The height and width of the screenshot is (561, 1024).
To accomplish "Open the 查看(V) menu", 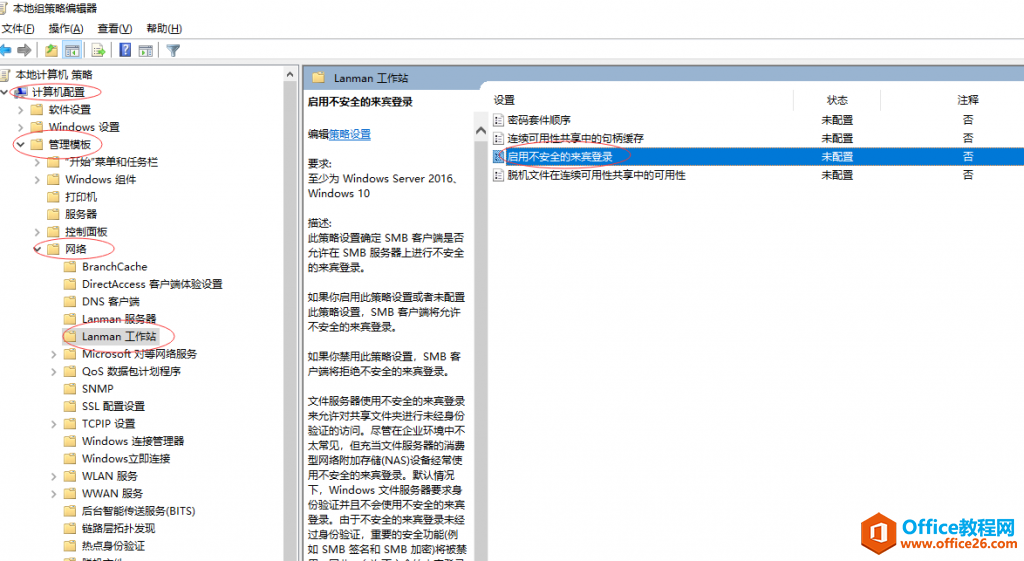I will point(115,29).
